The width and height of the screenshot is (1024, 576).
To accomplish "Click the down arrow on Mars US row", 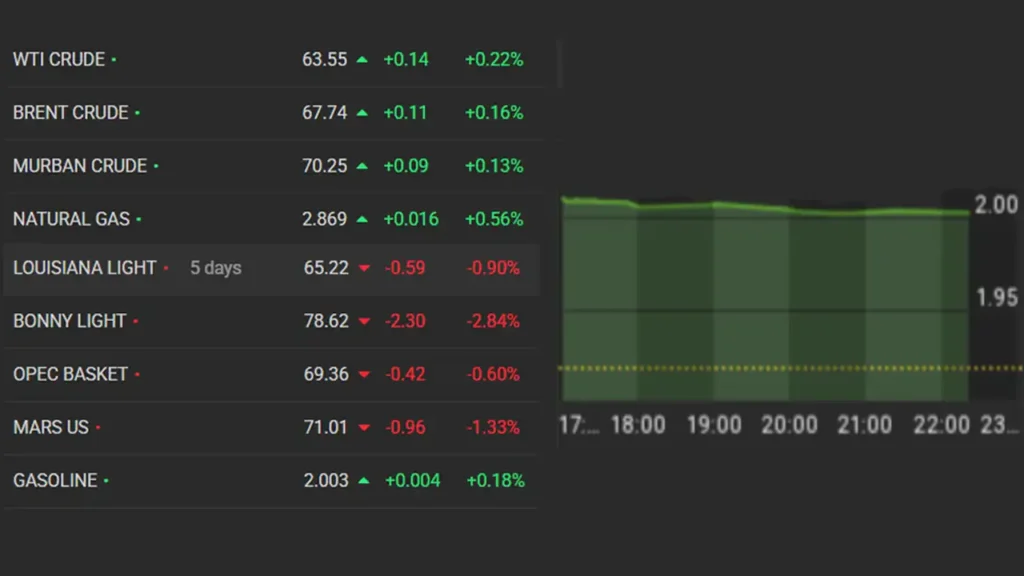I will (364, 428).
